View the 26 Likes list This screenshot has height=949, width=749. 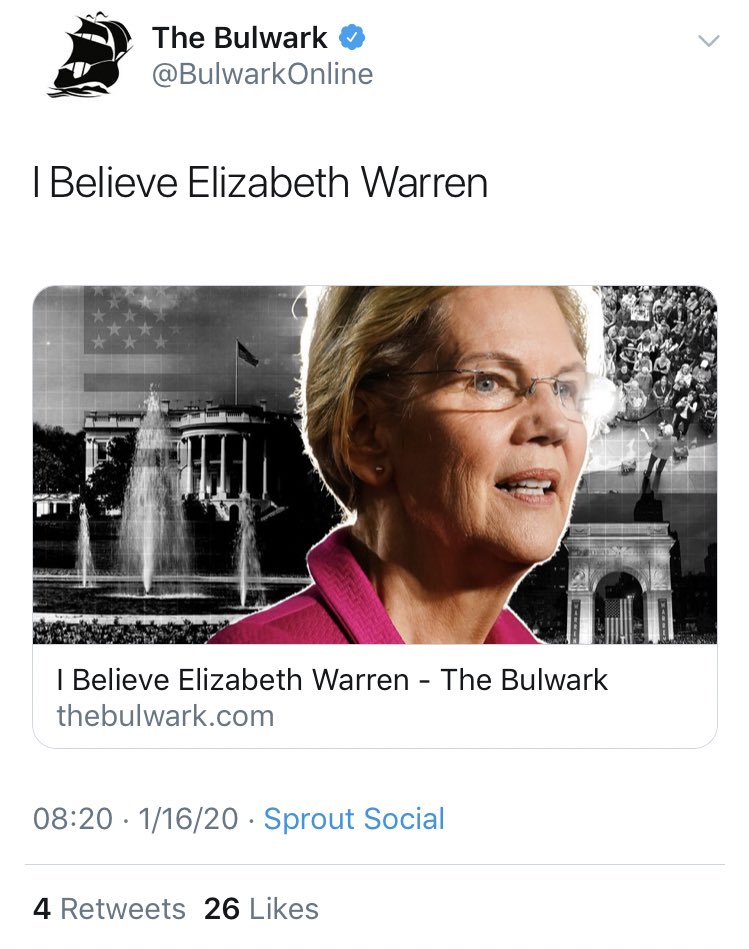pyautogui.click(x=261, y=909)
